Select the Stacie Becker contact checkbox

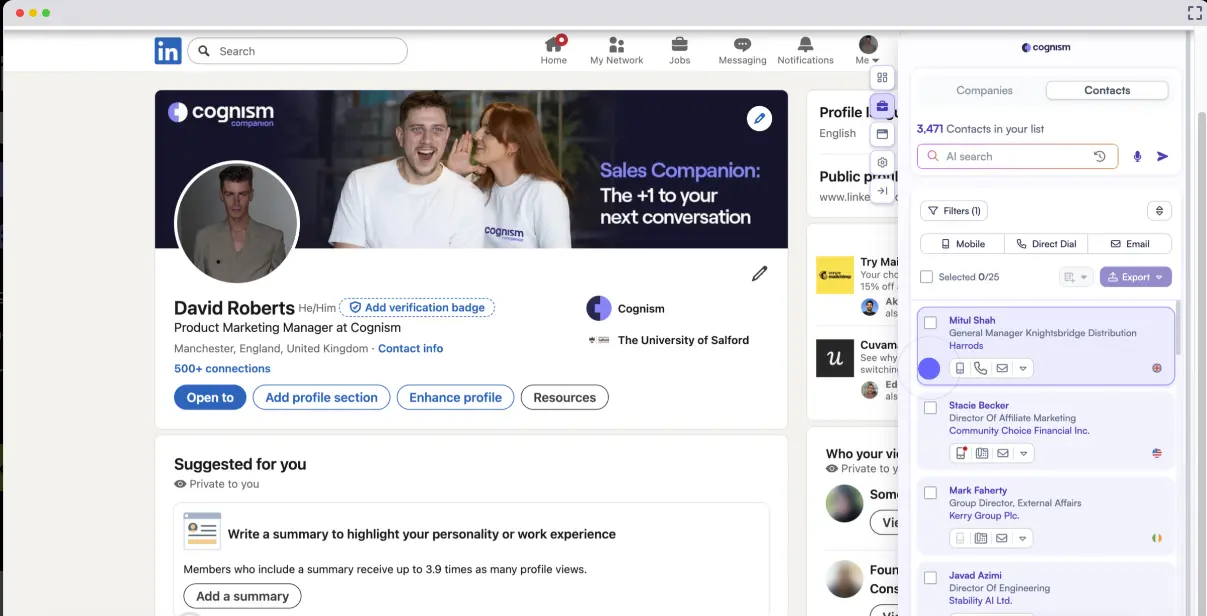[931, 408]
